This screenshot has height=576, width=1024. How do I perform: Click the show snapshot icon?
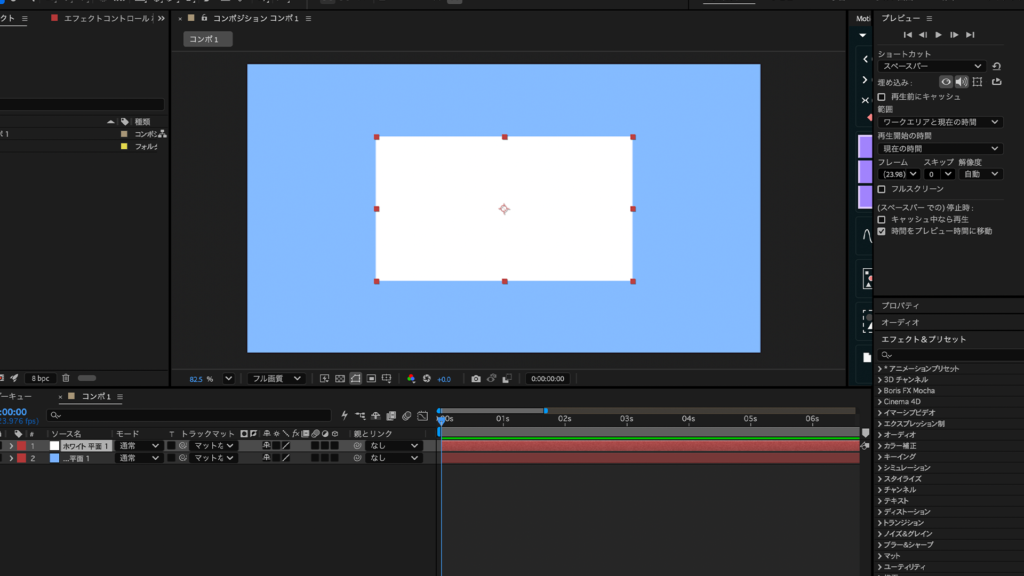[x=491, y=379]
